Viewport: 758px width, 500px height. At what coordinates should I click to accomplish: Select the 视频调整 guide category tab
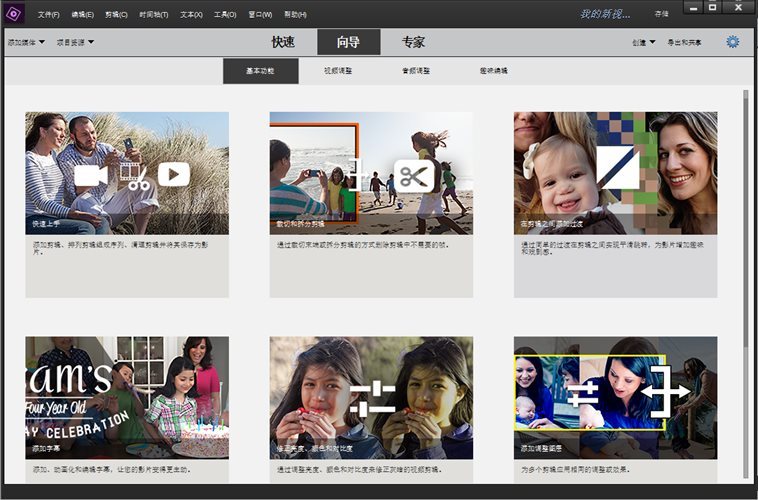point(338,71)
